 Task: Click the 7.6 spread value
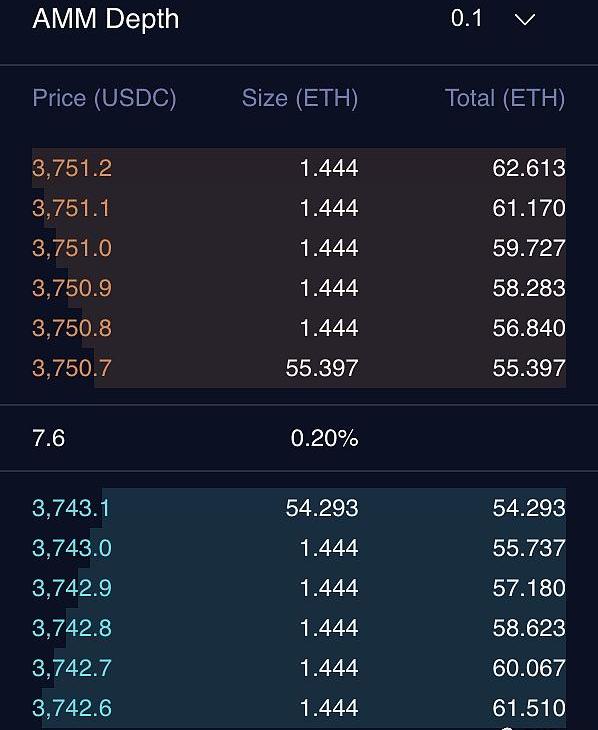point(48,438)
